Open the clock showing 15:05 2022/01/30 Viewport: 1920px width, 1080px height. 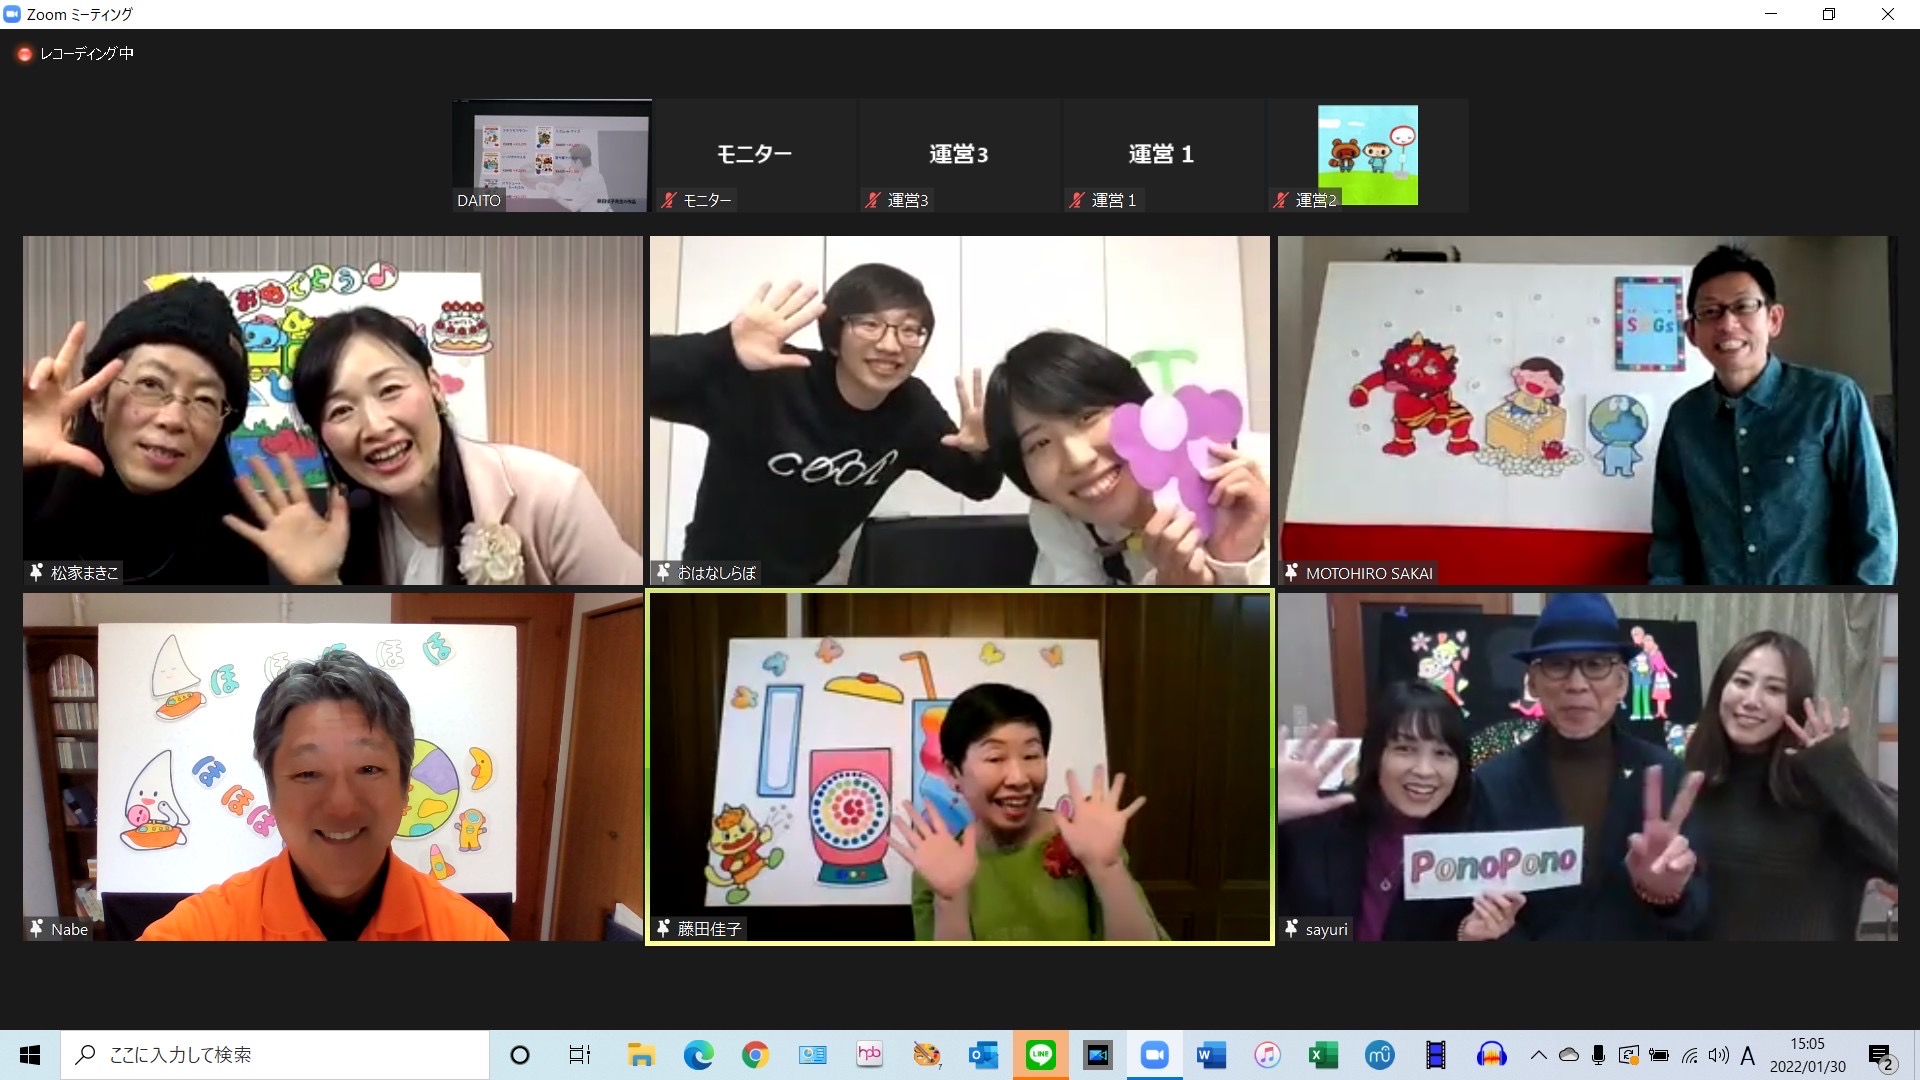pos(1808,1055)
